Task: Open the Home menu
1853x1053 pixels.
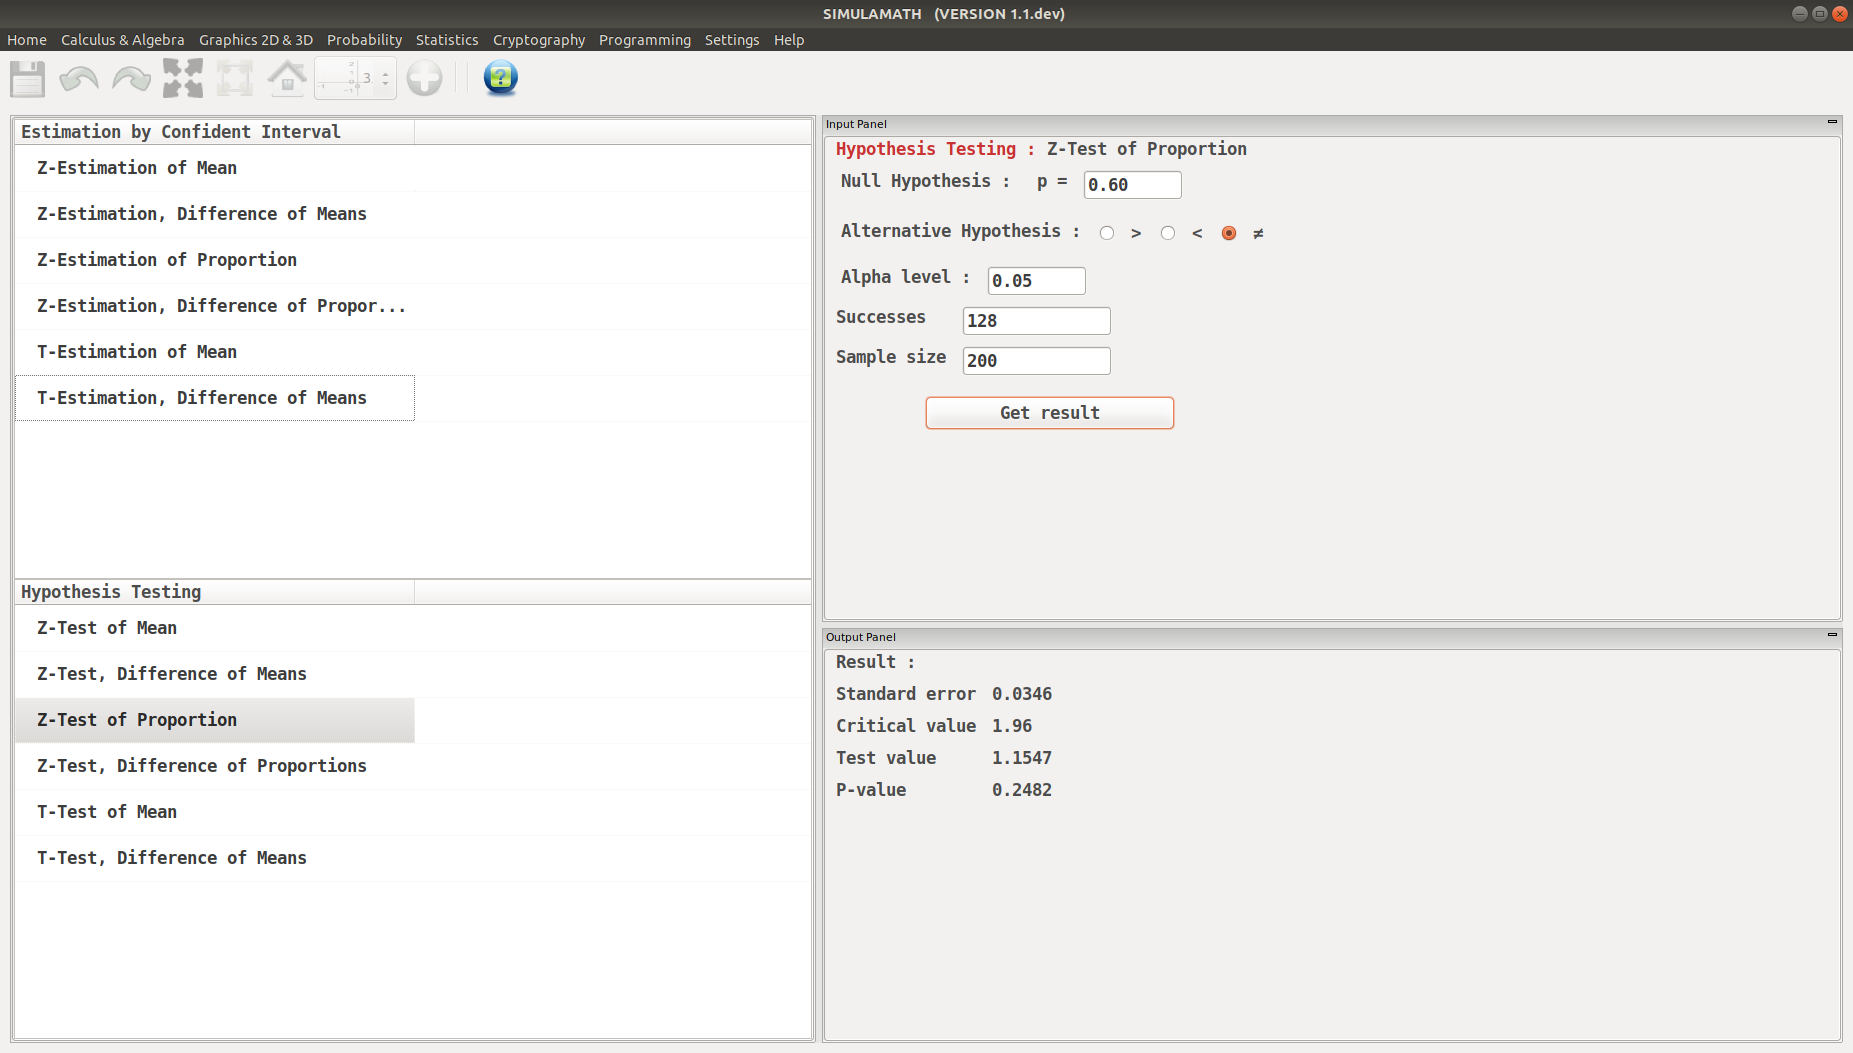Action: pyautogui.click(x=27, y=40)
